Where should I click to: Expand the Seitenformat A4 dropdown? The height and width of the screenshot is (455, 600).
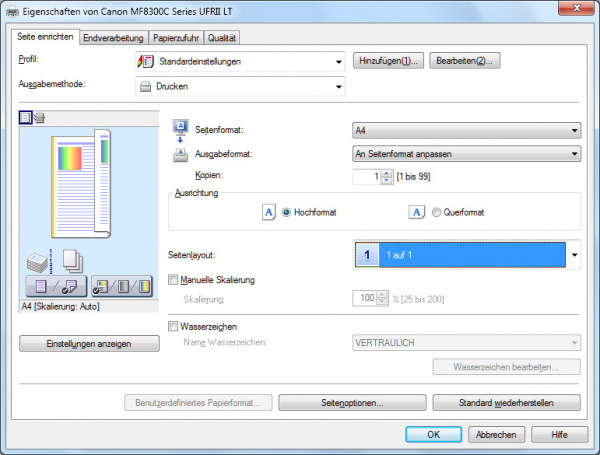pos(467,130)
